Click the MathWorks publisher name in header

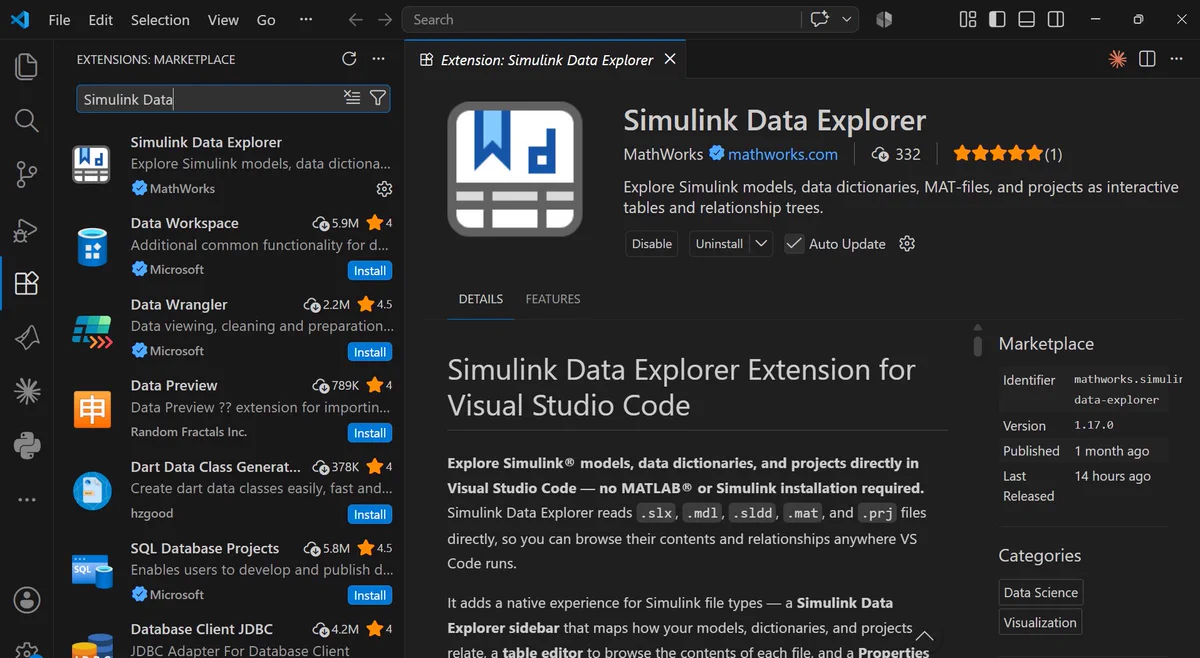(x=663, y=154)
